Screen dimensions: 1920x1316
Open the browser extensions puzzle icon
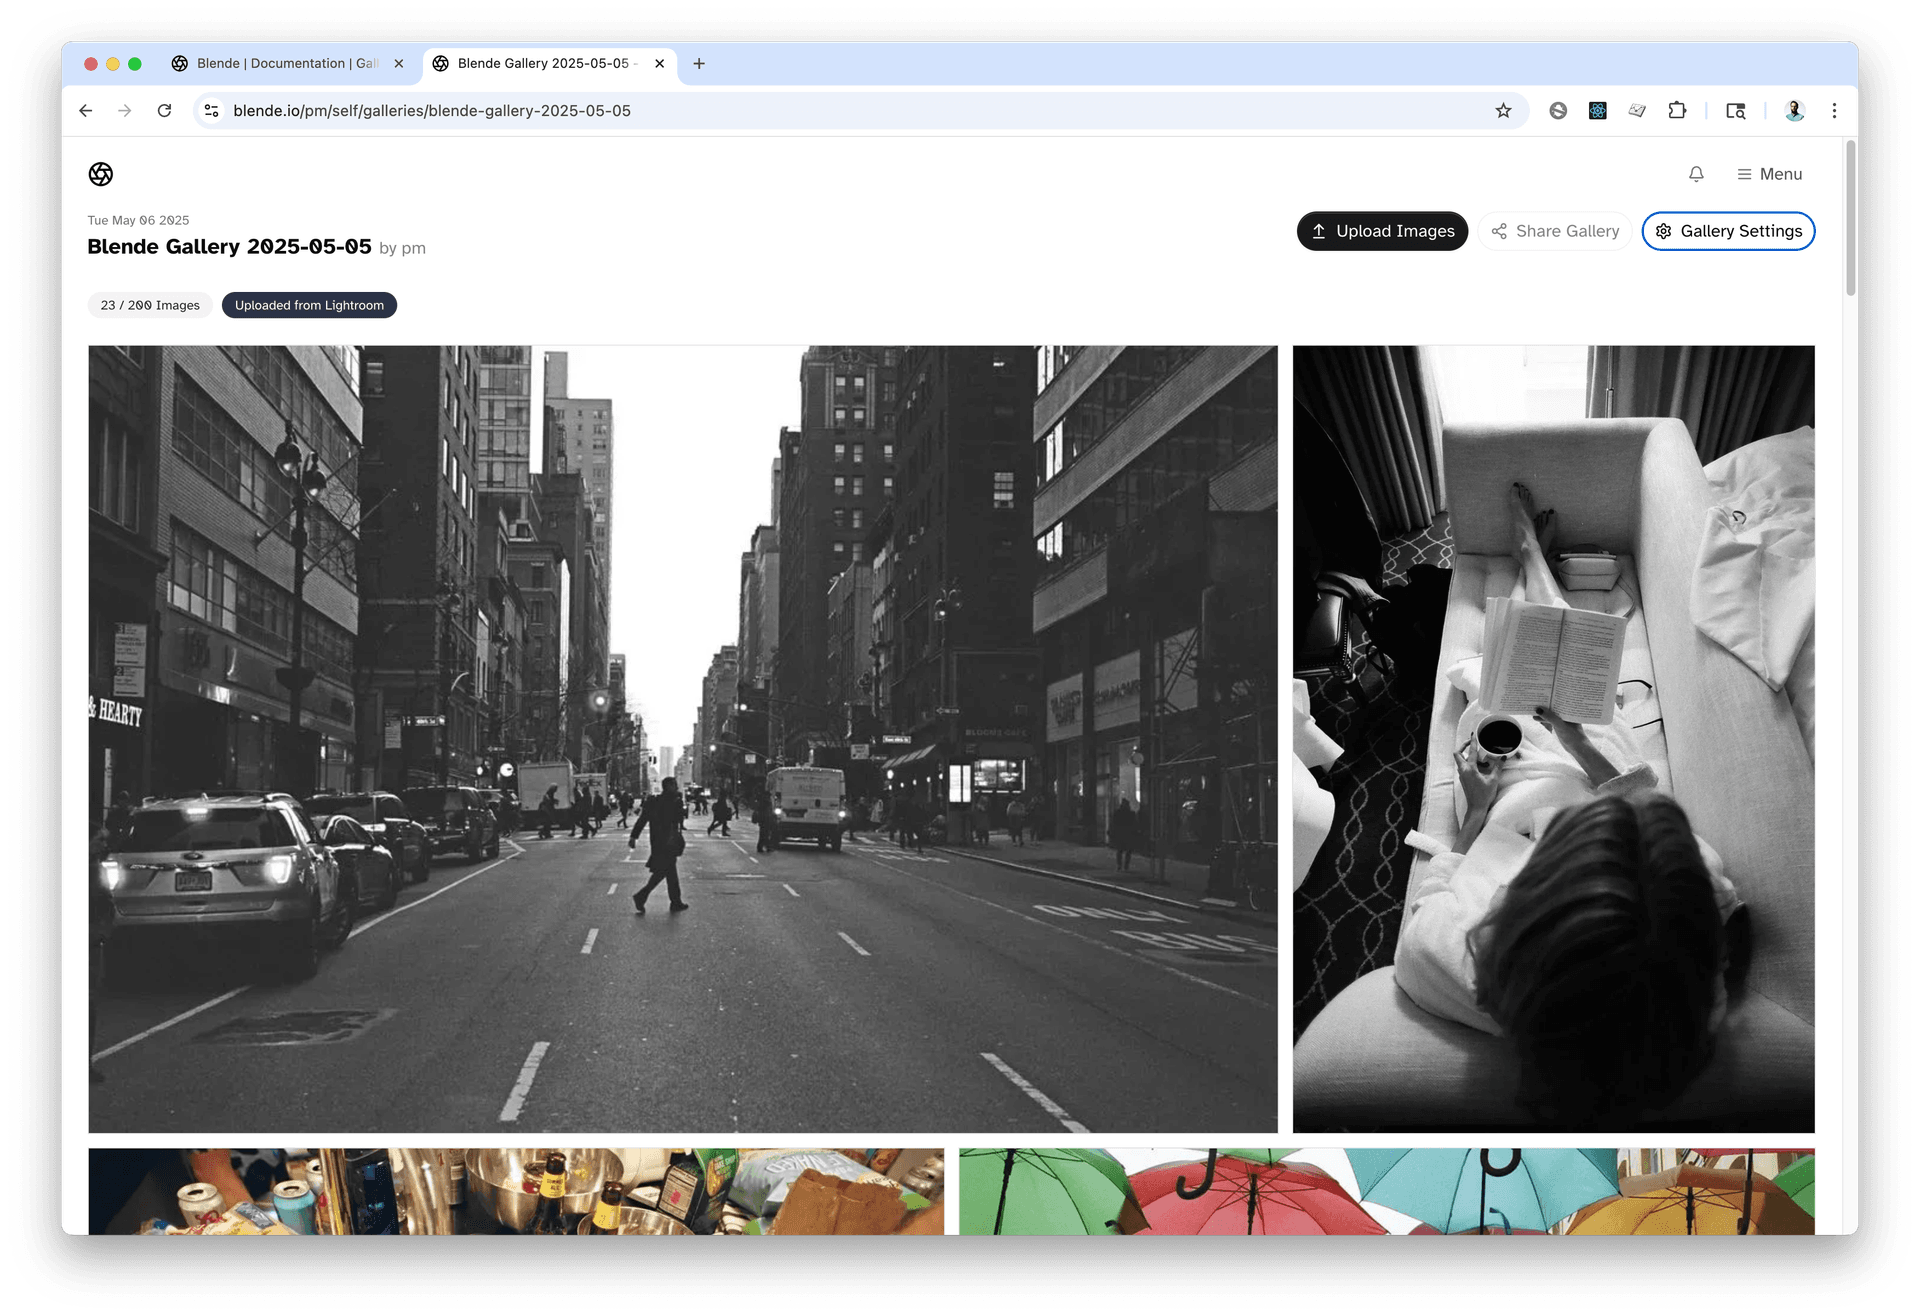pyautogui.click(x=1677, y=111)
